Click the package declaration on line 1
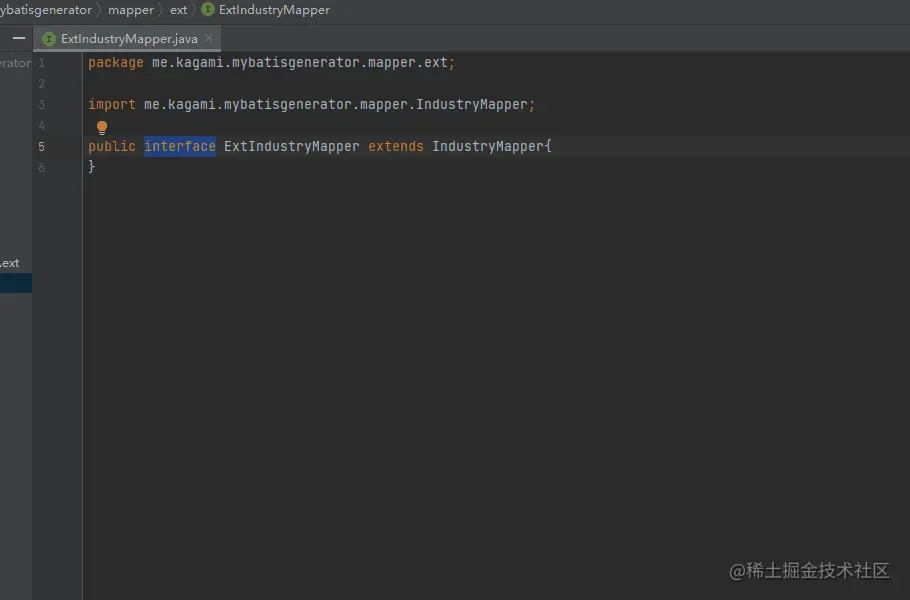 coord(270,62)
